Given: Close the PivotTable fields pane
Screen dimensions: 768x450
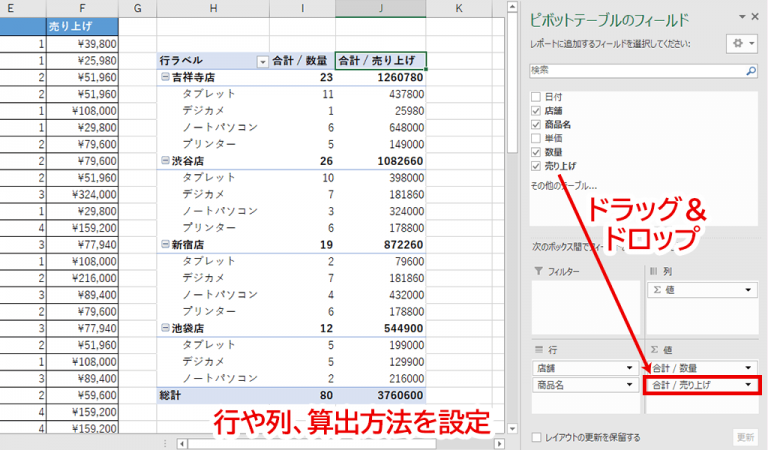Looking at the screenshot, I should (755, 17).
